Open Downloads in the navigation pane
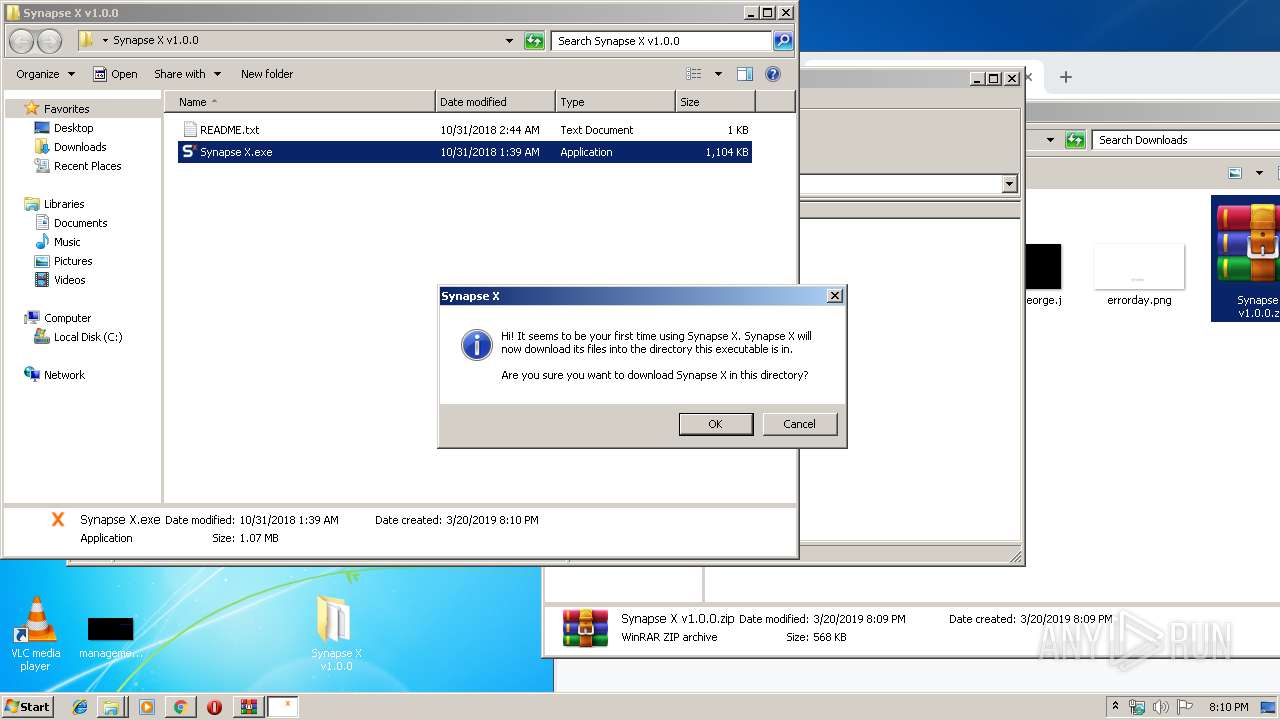The height and width of the screenshot is (720, 1280). pos(80,147)
